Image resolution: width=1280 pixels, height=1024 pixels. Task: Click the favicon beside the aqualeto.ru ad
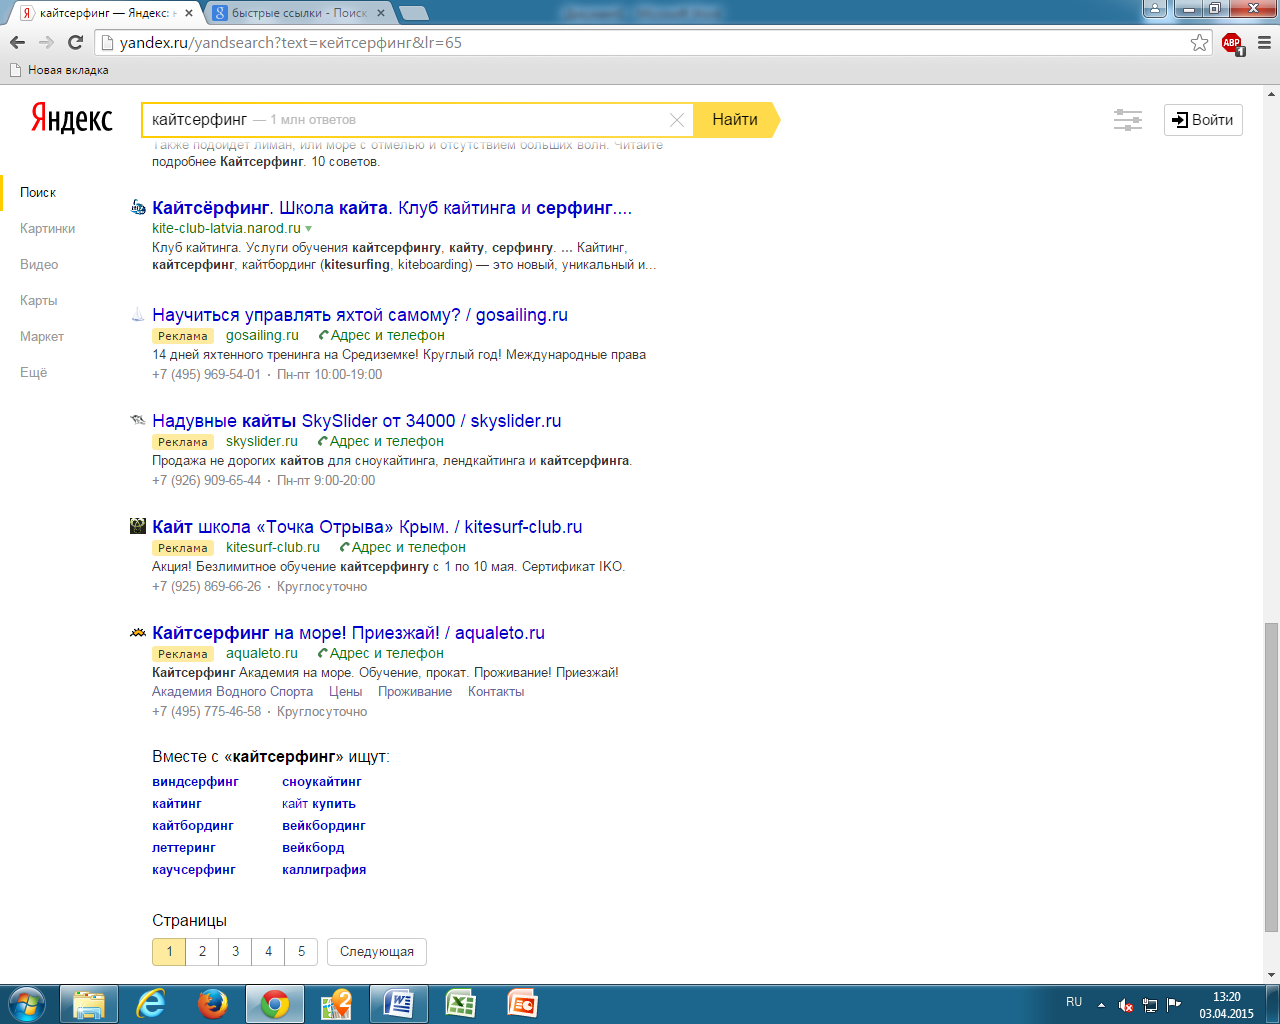coord(139,632)
